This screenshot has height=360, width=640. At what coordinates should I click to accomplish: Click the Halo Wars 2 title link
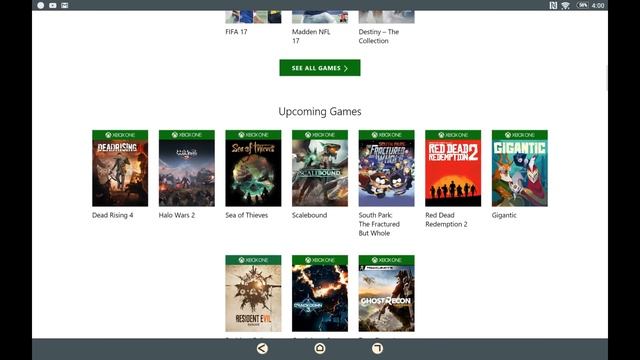177,215
